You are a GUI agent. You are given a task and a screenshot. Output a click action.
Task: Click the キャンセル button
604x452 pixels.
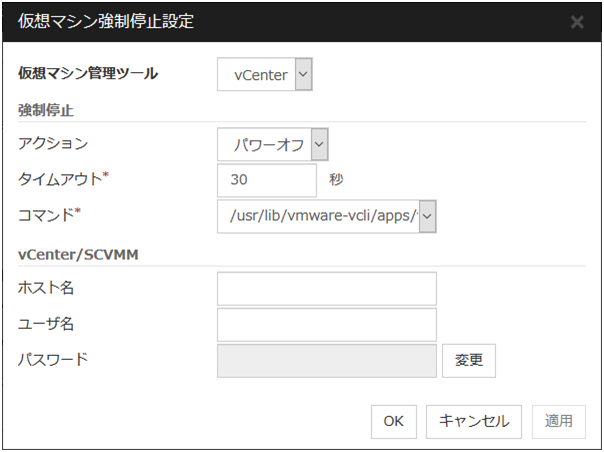(474, 421)
